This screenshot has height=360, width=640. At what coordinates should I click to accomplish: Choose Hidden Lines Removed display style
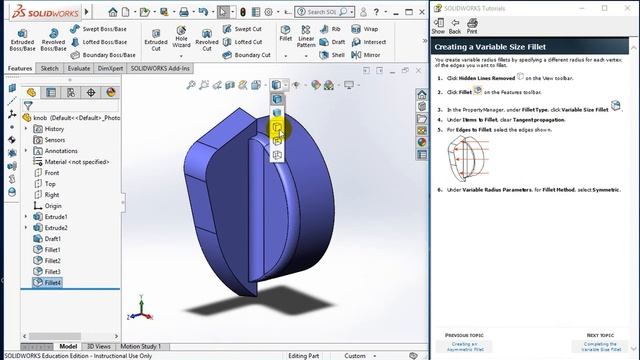[277, 127]
